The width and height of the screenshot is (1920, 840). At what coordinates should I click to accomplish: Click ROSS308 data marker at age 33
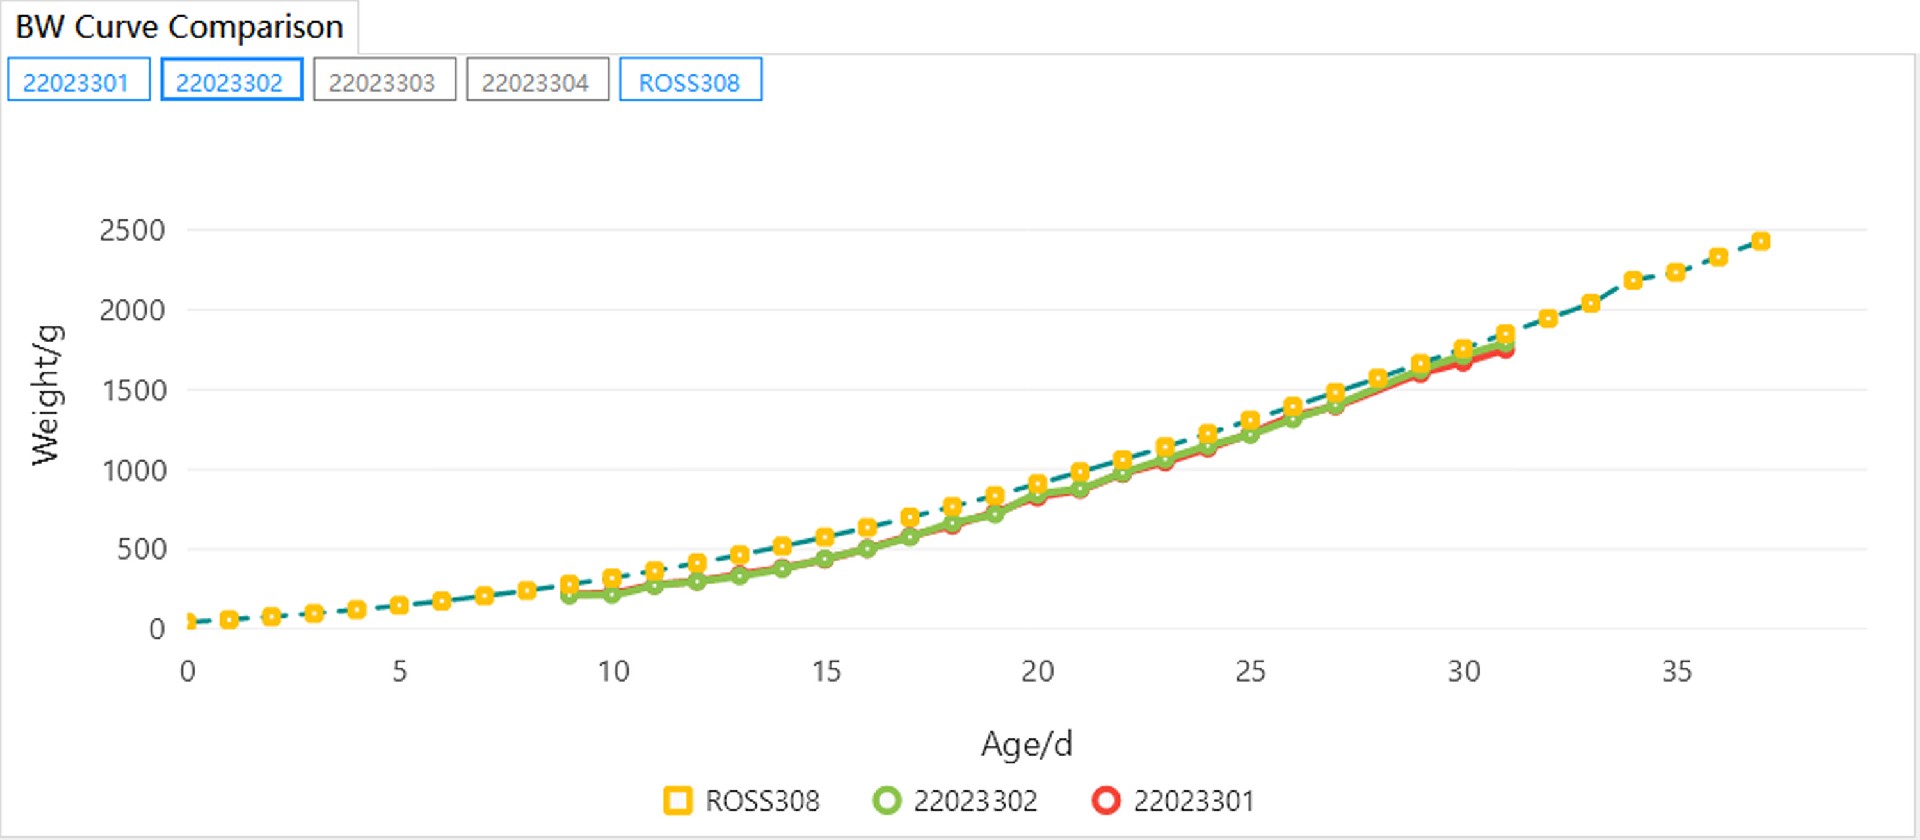[1591, 304]
